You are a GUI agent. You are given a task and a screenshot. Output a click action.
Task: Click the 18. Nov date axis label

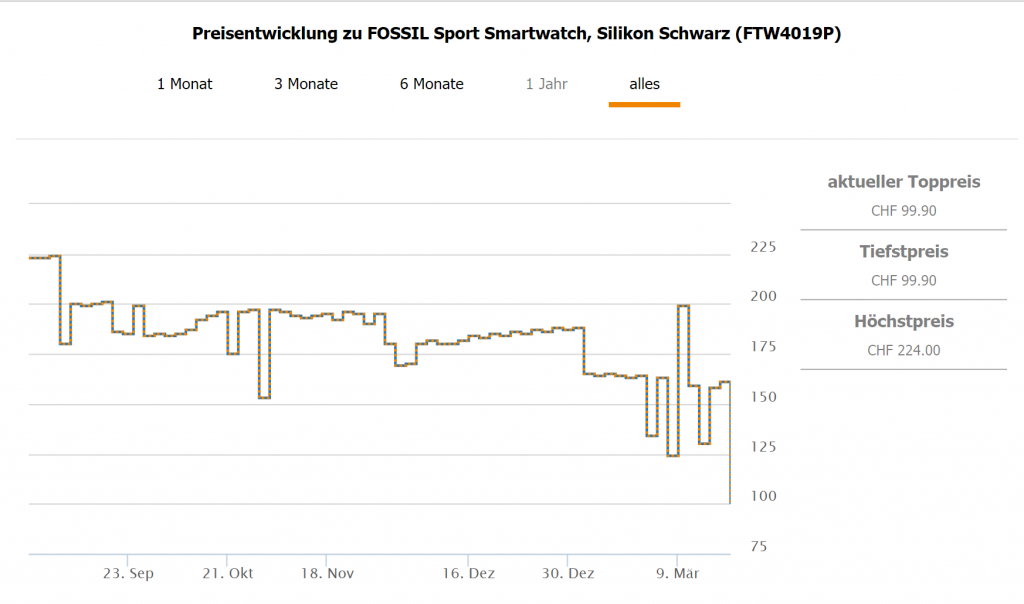(x=327, y=574)
